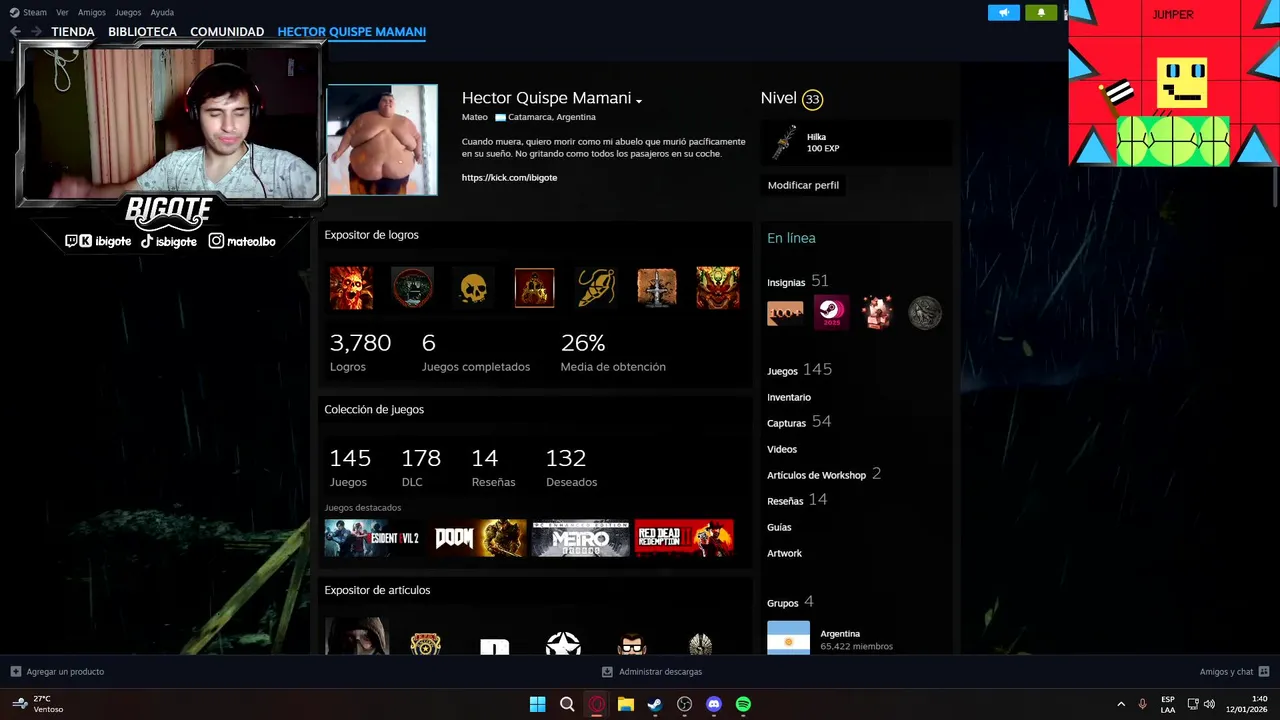Screen dimensions: 1280x720
Task: Open the Metro Exodus featured game
Action: 581,538
